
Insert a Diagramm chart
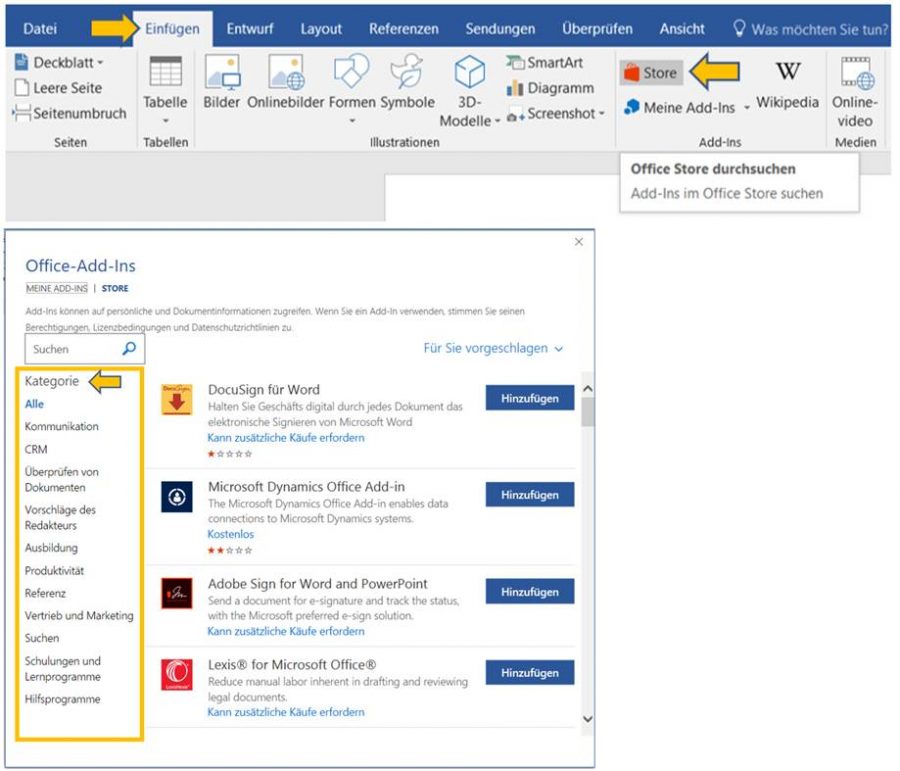coord(550,88)
